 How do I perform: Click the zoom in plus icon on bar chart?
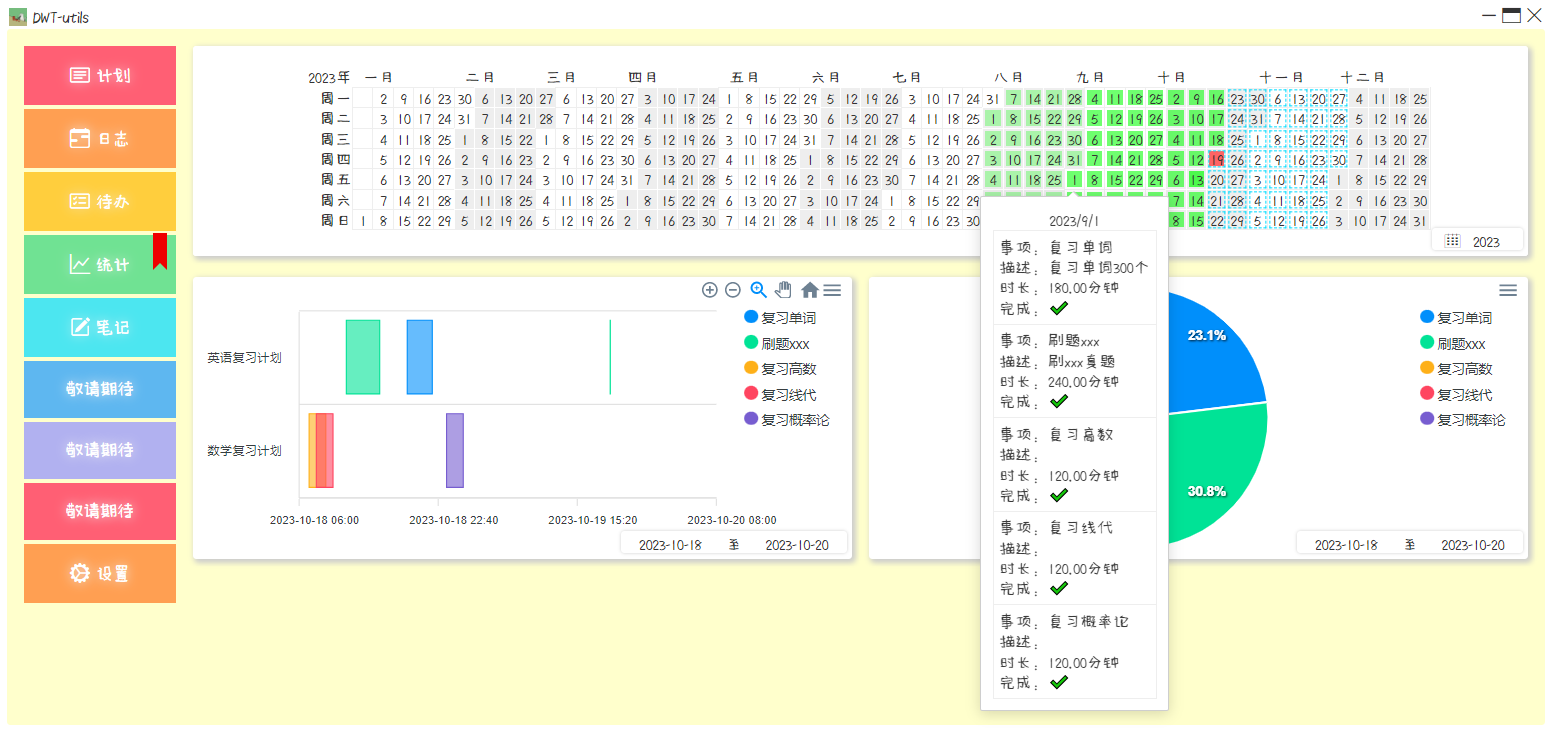(x=710, y=290)
